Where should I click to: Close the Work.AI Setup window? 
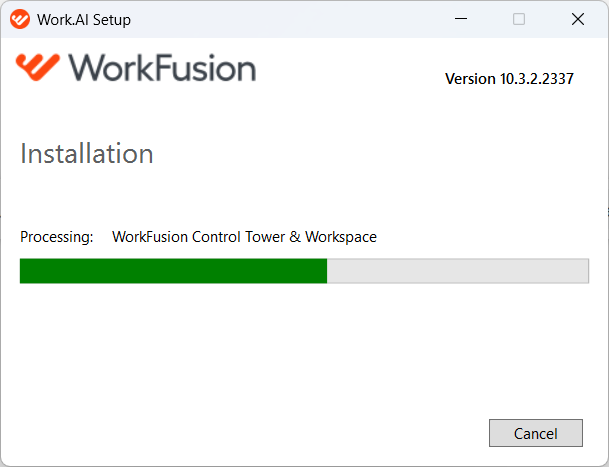(x=578, y=19)
